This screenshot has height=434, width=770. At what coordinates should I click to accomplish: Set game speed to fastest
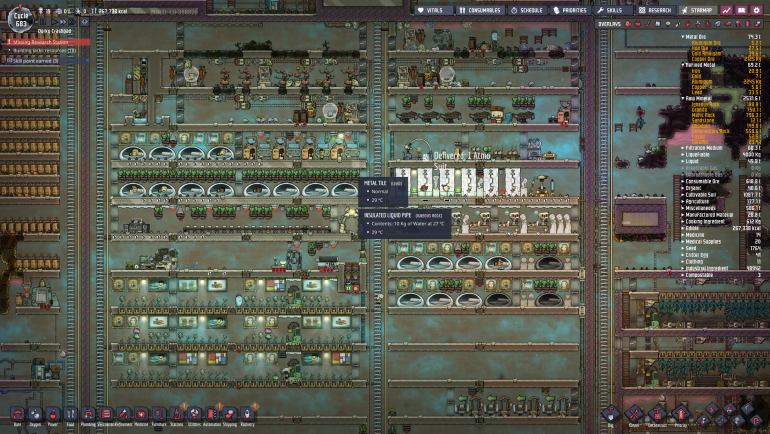click(72, 22)
